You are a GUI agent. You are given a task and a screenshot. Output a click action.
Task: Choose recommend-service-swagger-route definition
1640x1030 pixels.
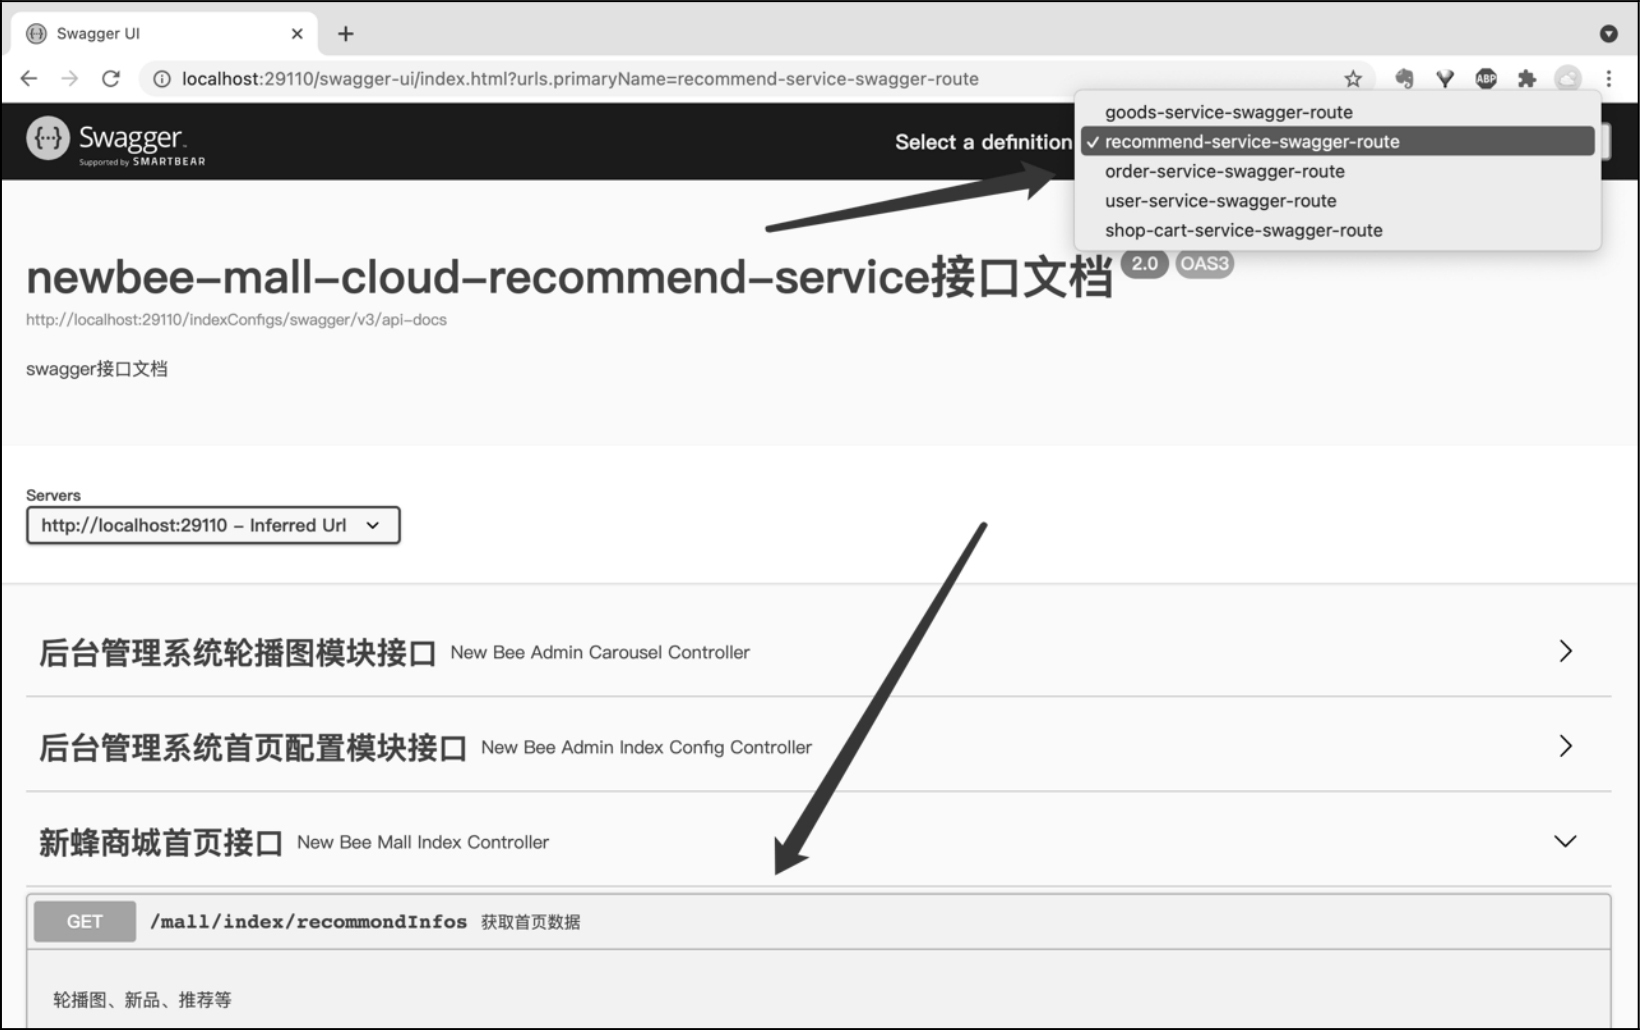point(1337,142)
